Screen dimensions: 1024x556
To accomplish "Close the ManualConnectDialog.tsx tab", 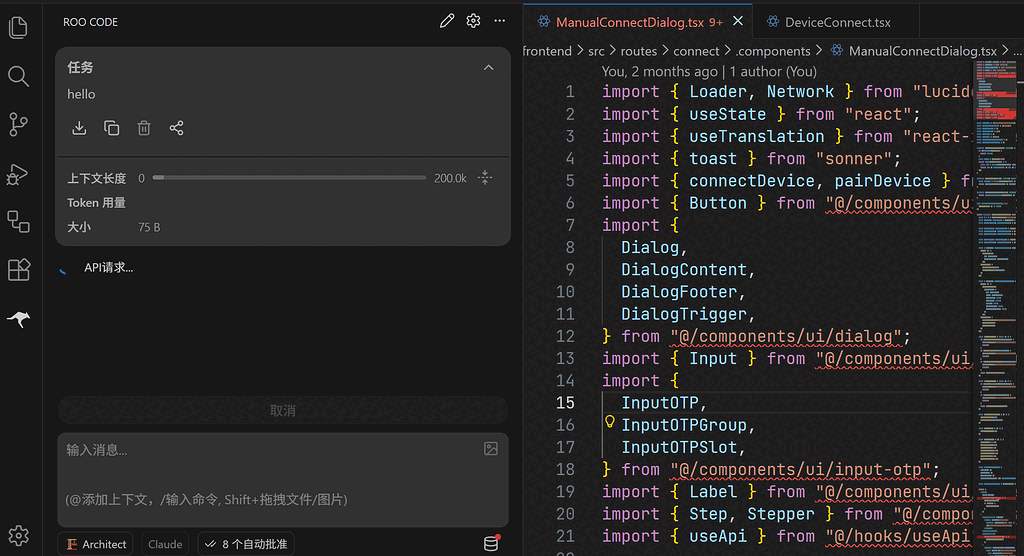I will click(738, 21).
